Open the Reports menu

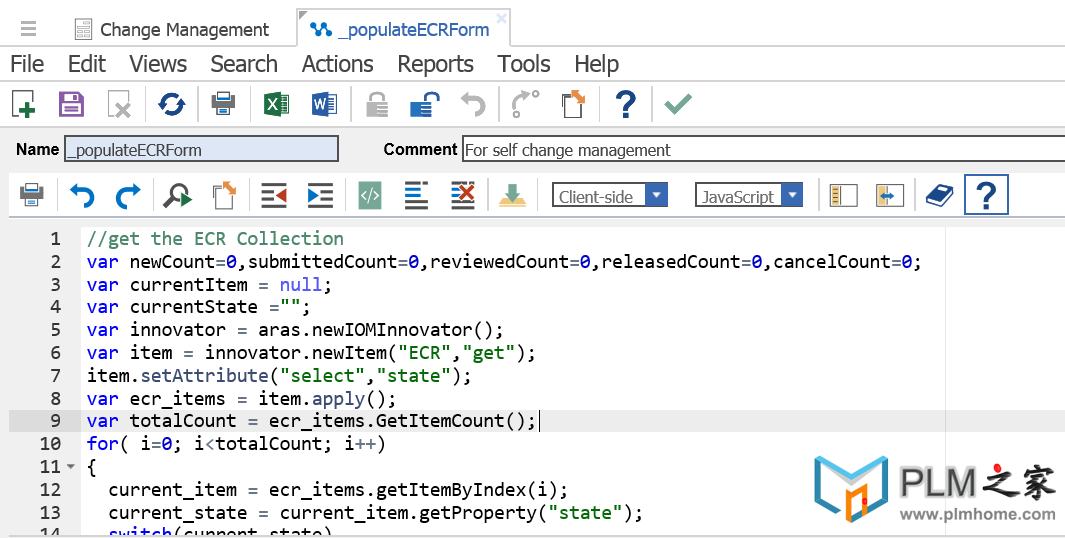435,64
